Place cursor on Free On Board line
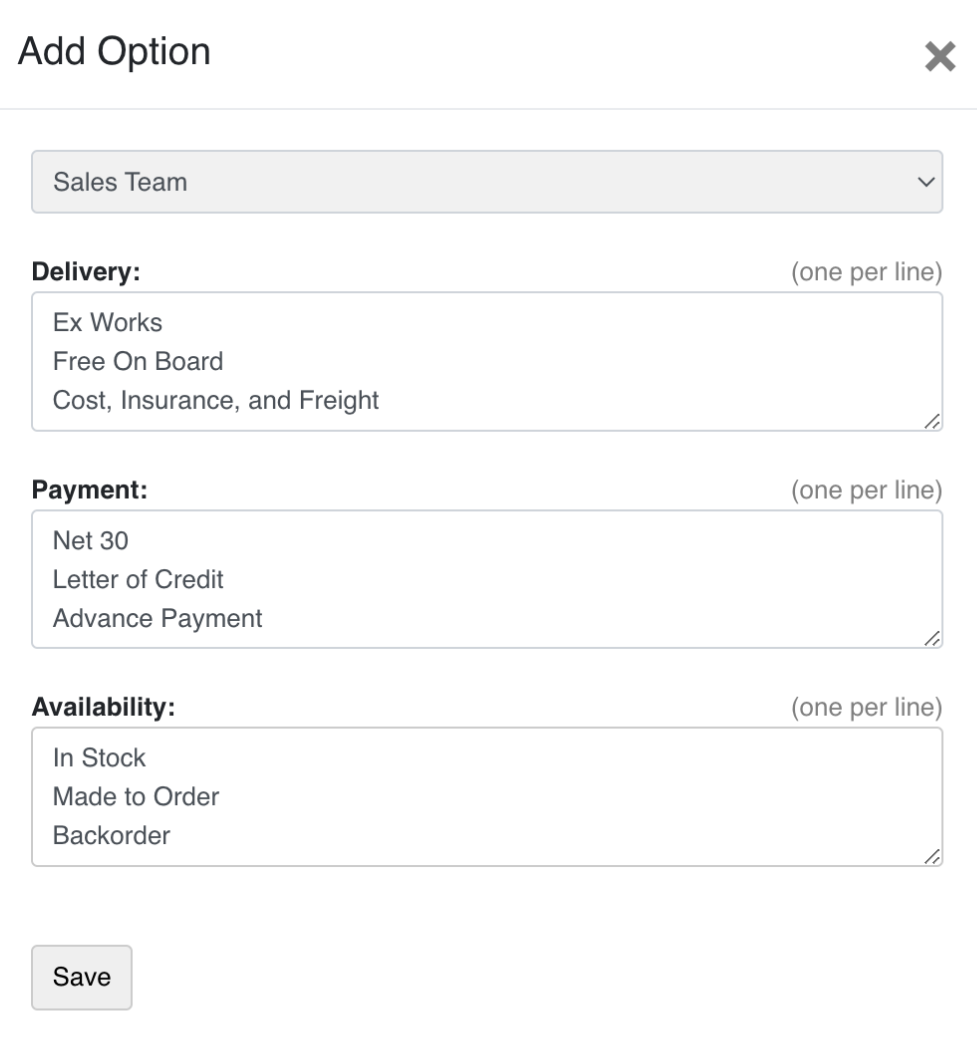Image resolution: width=977 pixels, height=1041 pixels. pyautogui.click(x=138, y=361)
